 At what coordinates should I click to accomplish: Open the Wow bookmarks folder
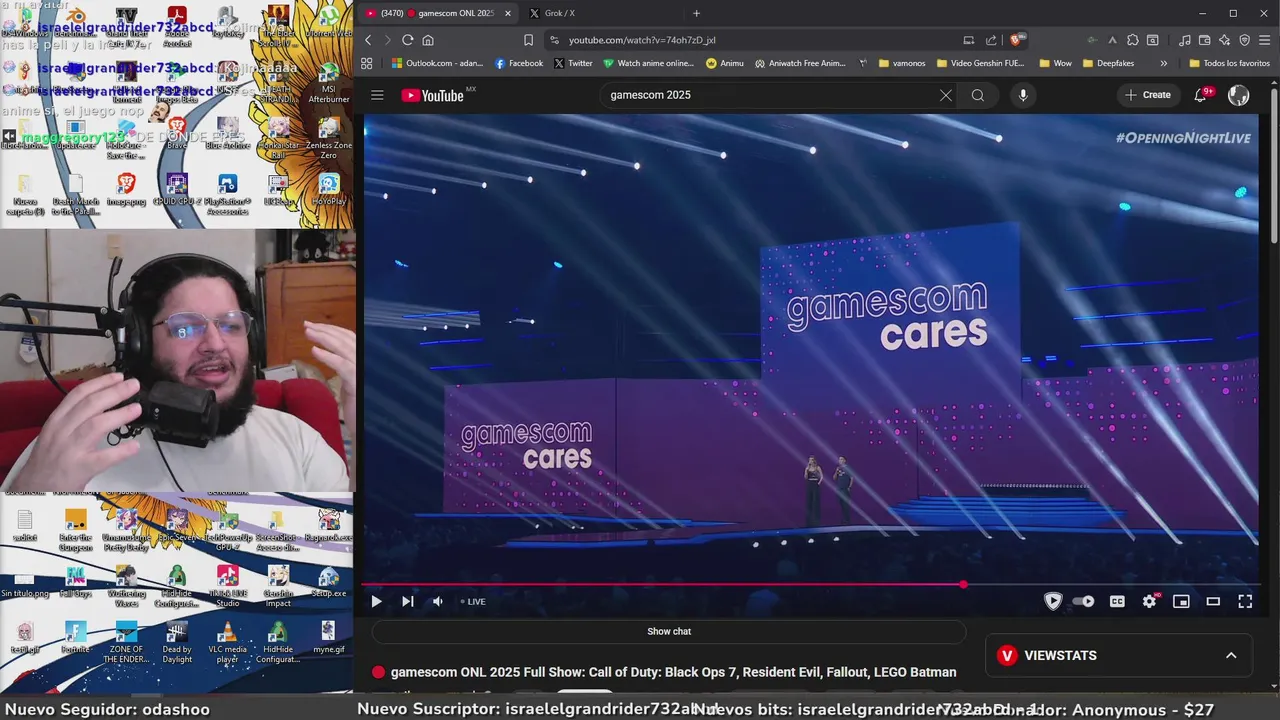1055,63
